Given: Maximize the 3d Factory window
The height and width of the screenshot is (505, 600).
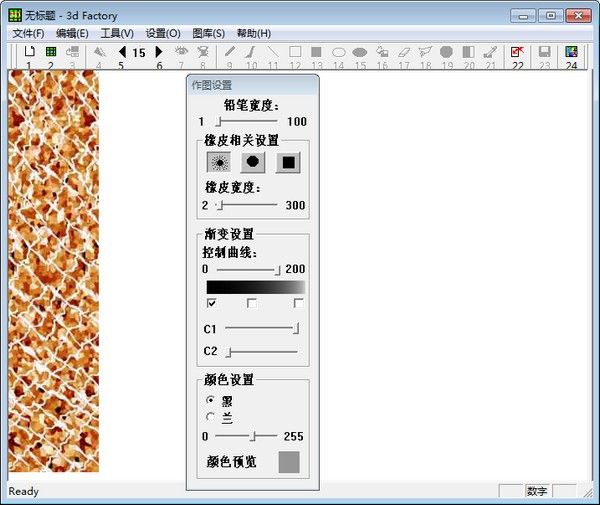Looking at the screenshot, I should point(551,16).
